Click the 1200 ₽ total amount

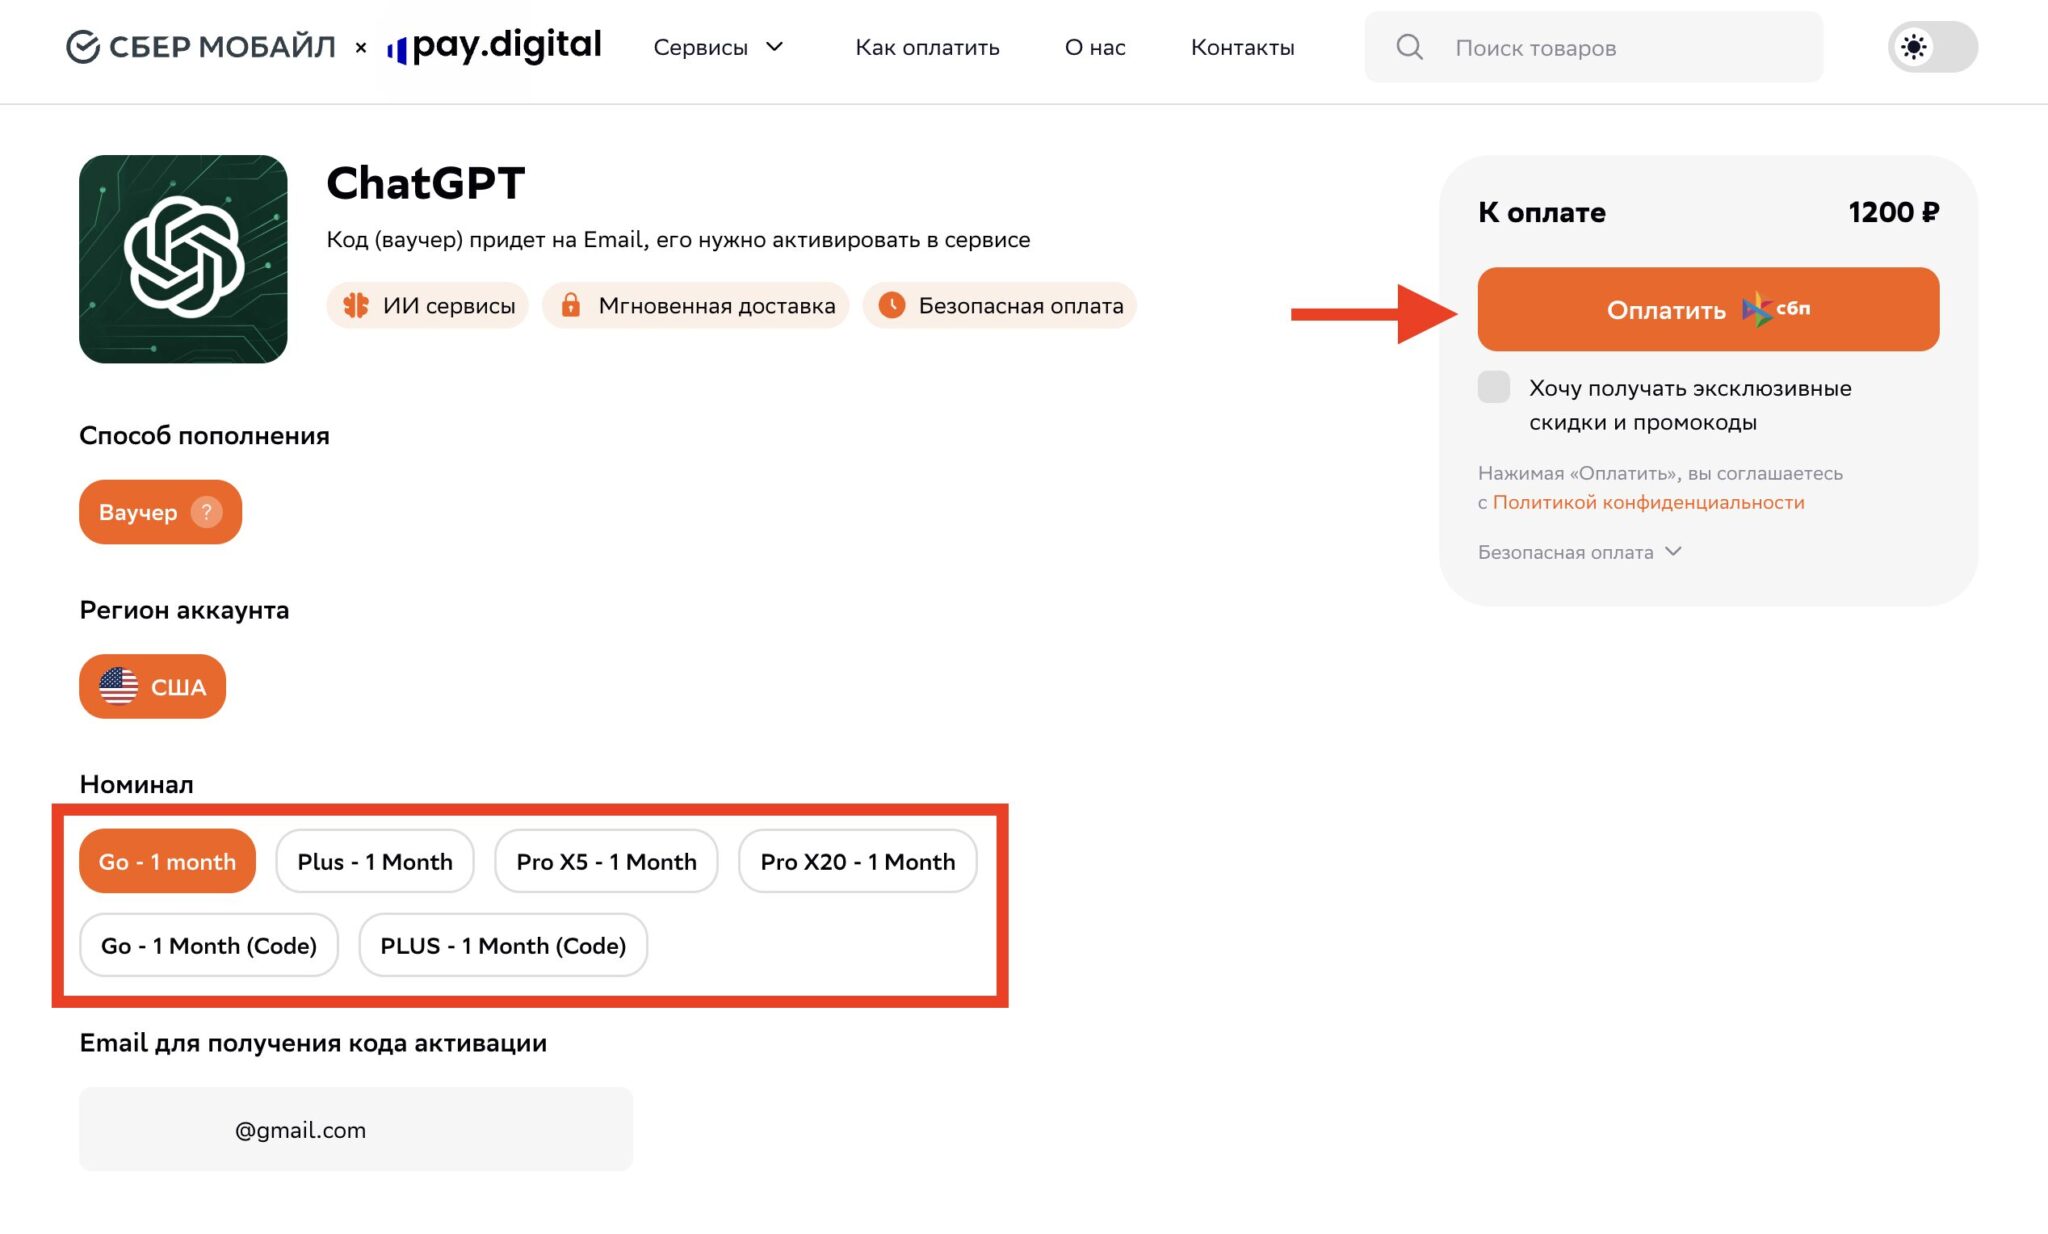[1893, 212]
